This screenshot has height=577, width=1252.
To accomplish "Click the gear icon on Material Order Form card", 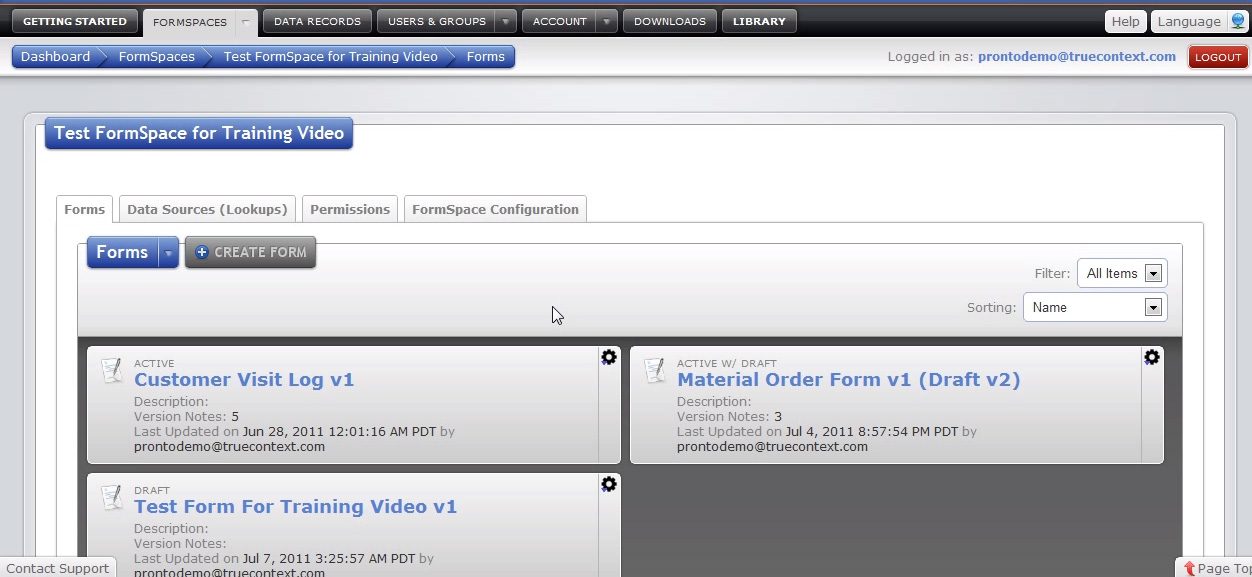I will [x=1152, y=357].
